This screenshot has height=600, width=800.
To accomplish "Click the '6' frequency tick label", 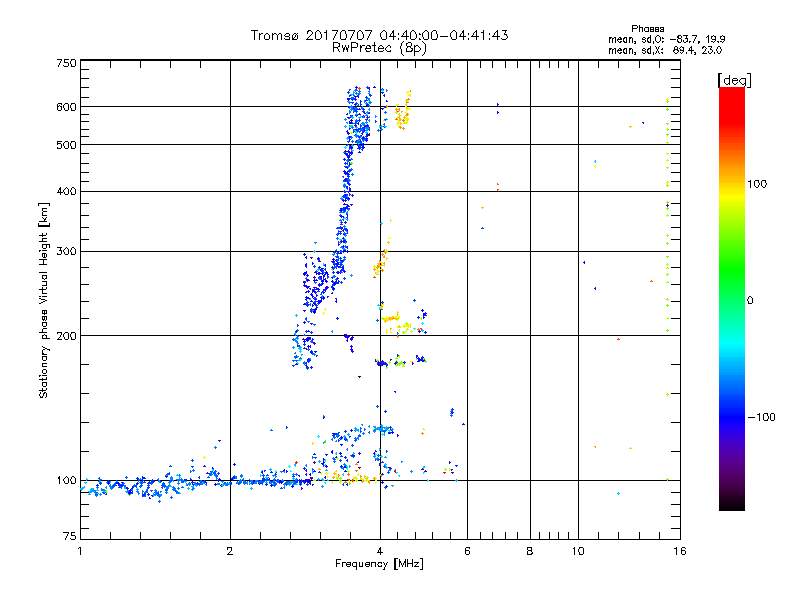I will tap(467, 551).
